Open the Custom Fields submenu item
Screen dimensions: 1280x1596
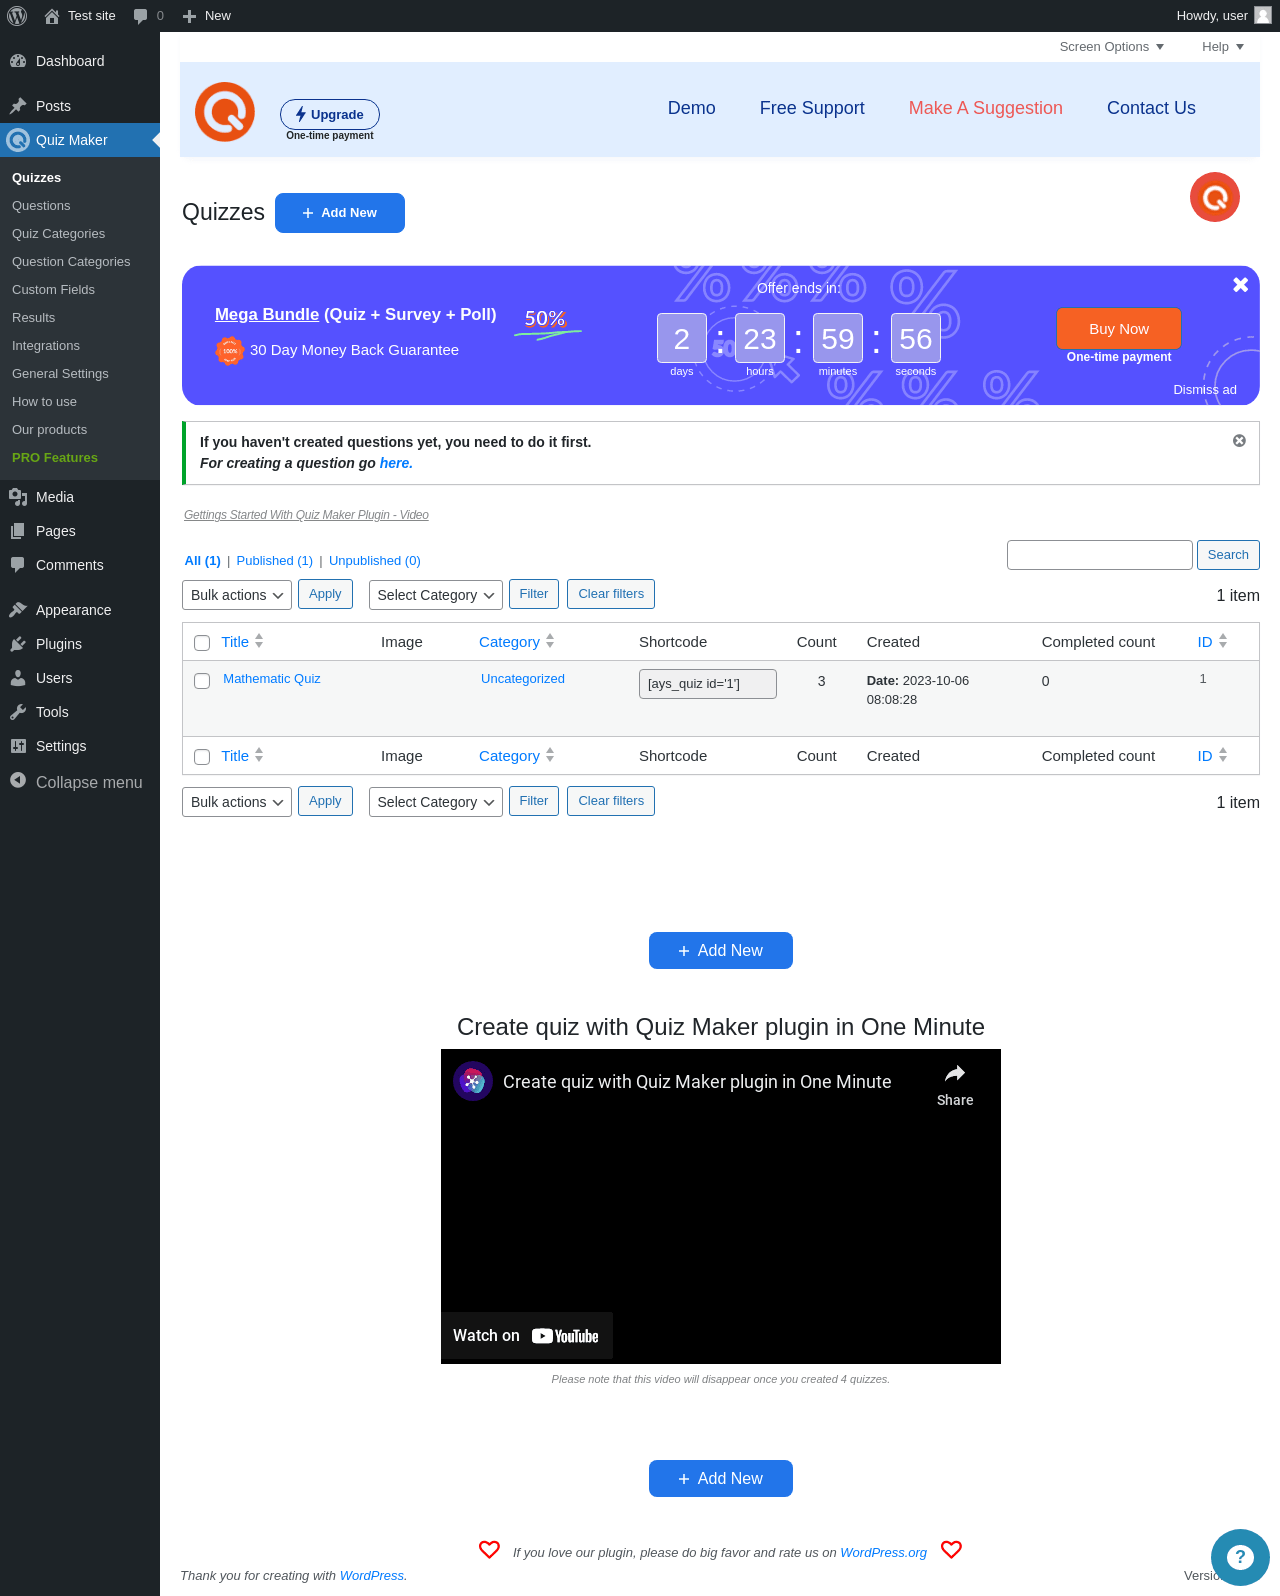[x=53, y=290]
